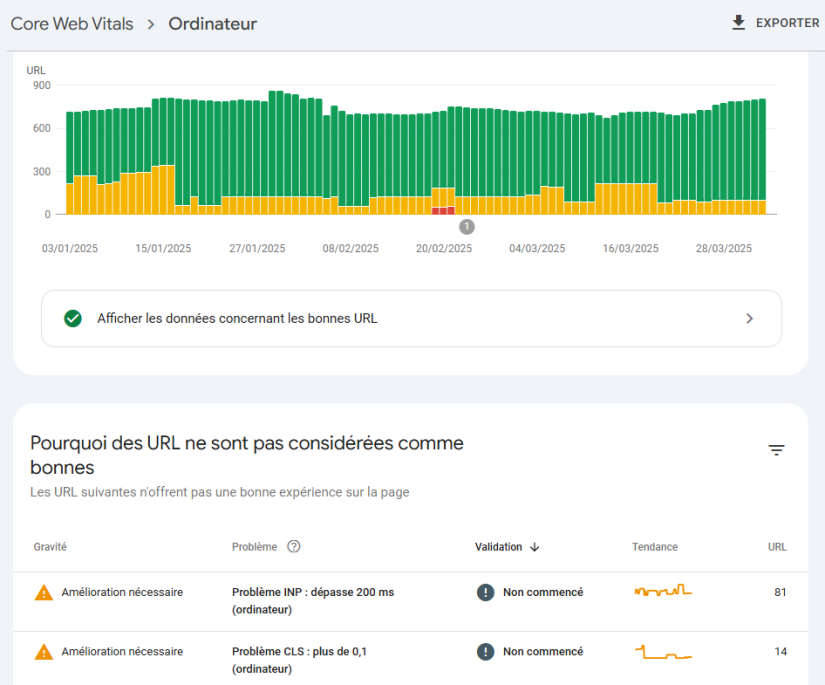Click the URL count 81 for INP
Viewport: 825px width, 685px height.
(778, 592)
